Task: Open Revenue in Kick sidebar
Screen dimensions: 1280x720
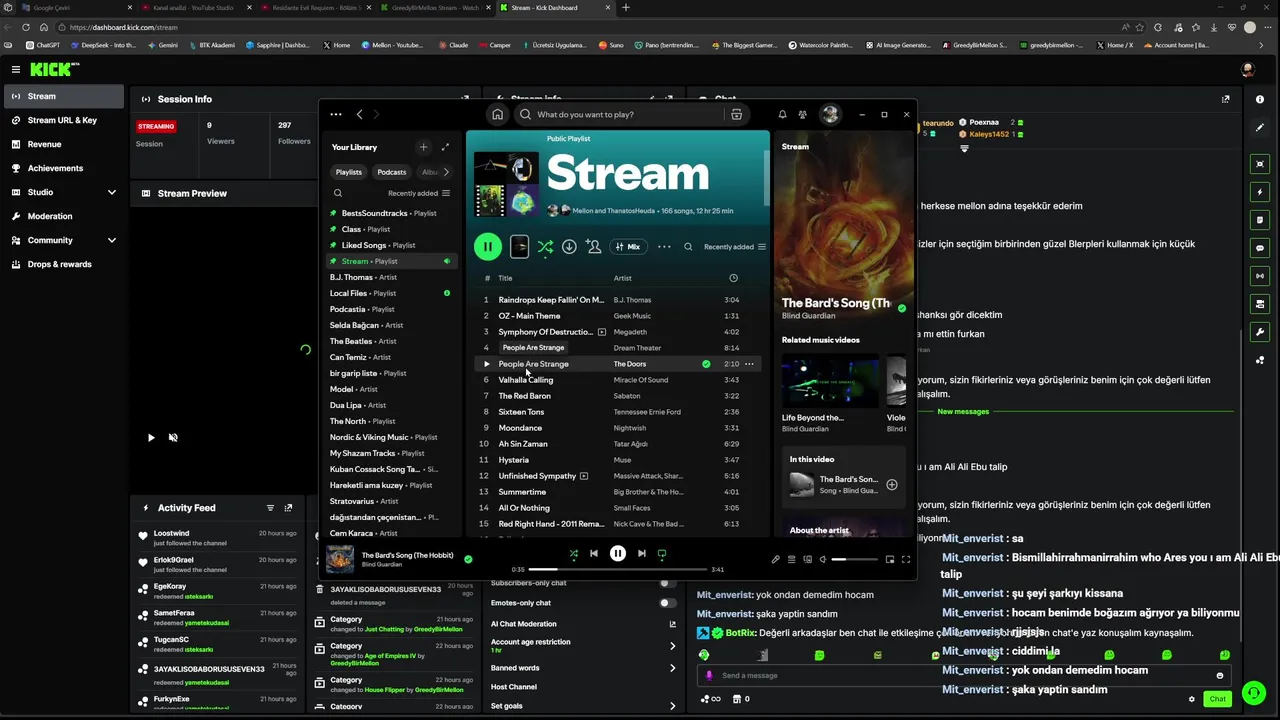Action: click(62, 144)
